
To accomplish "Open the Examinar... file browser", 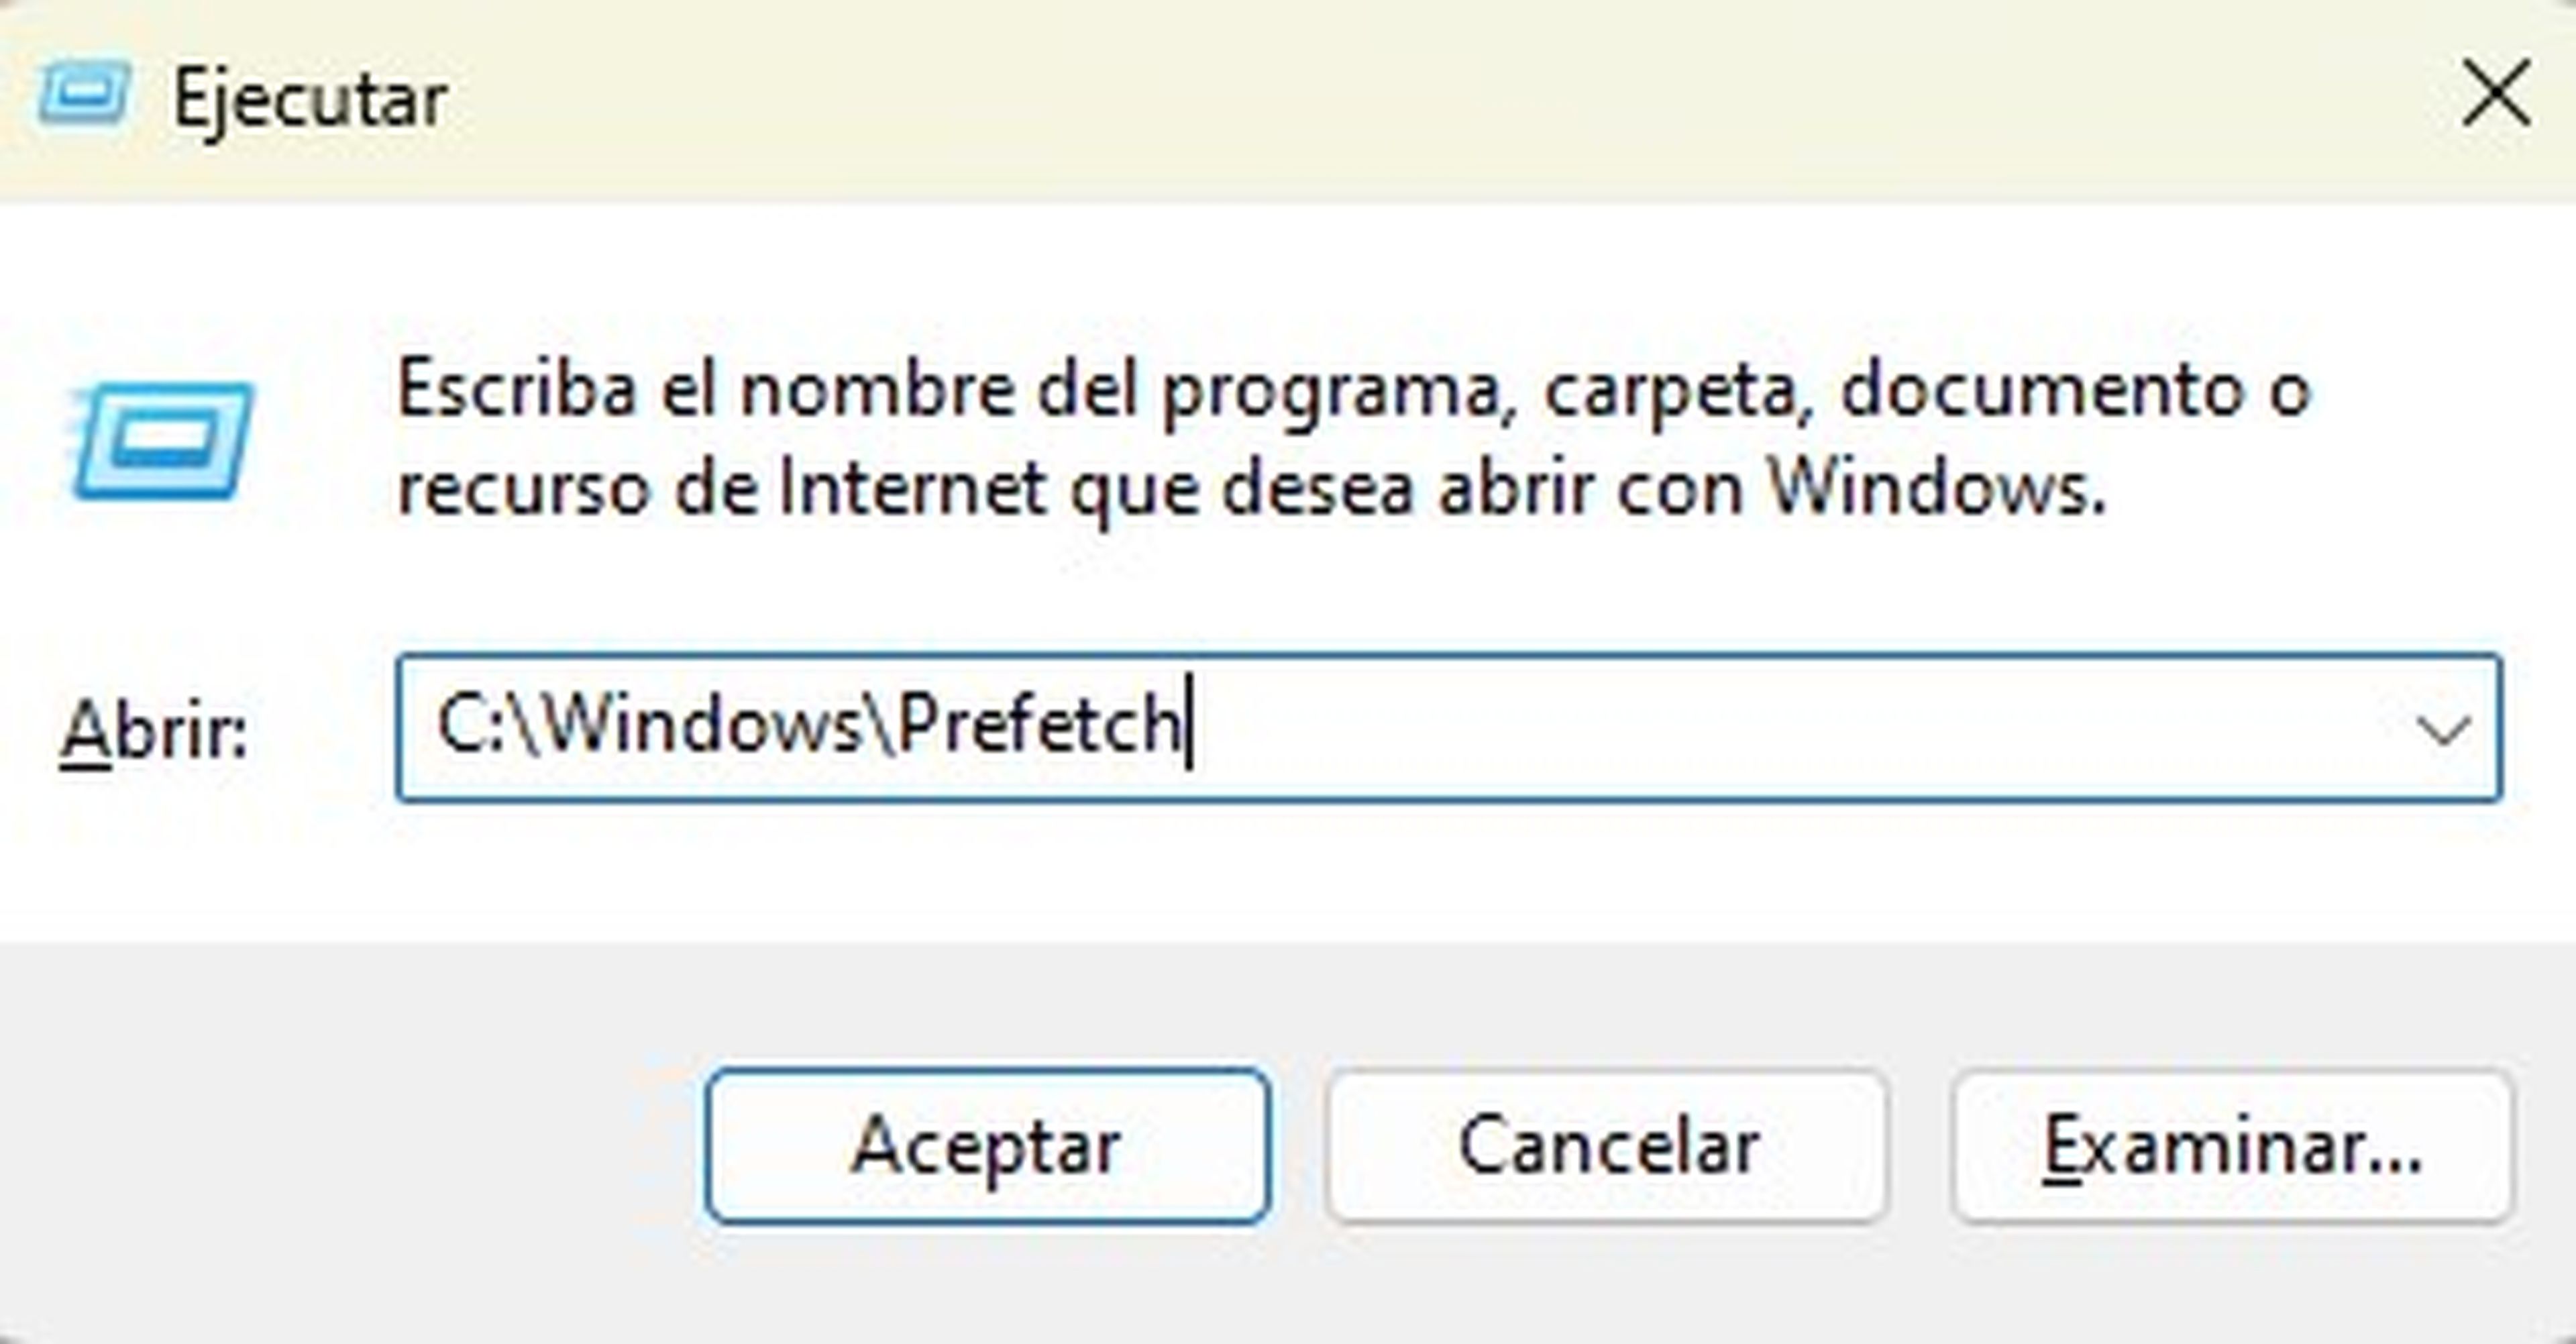I will [2231, 1147].
